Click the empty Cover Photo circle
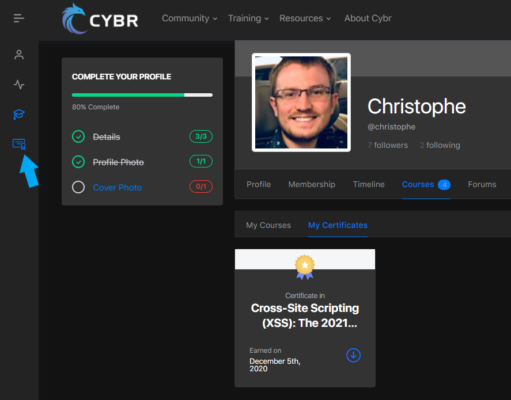The width and height of the screenshot is (511, 400). pyautogui.click(x=78, y=187)
